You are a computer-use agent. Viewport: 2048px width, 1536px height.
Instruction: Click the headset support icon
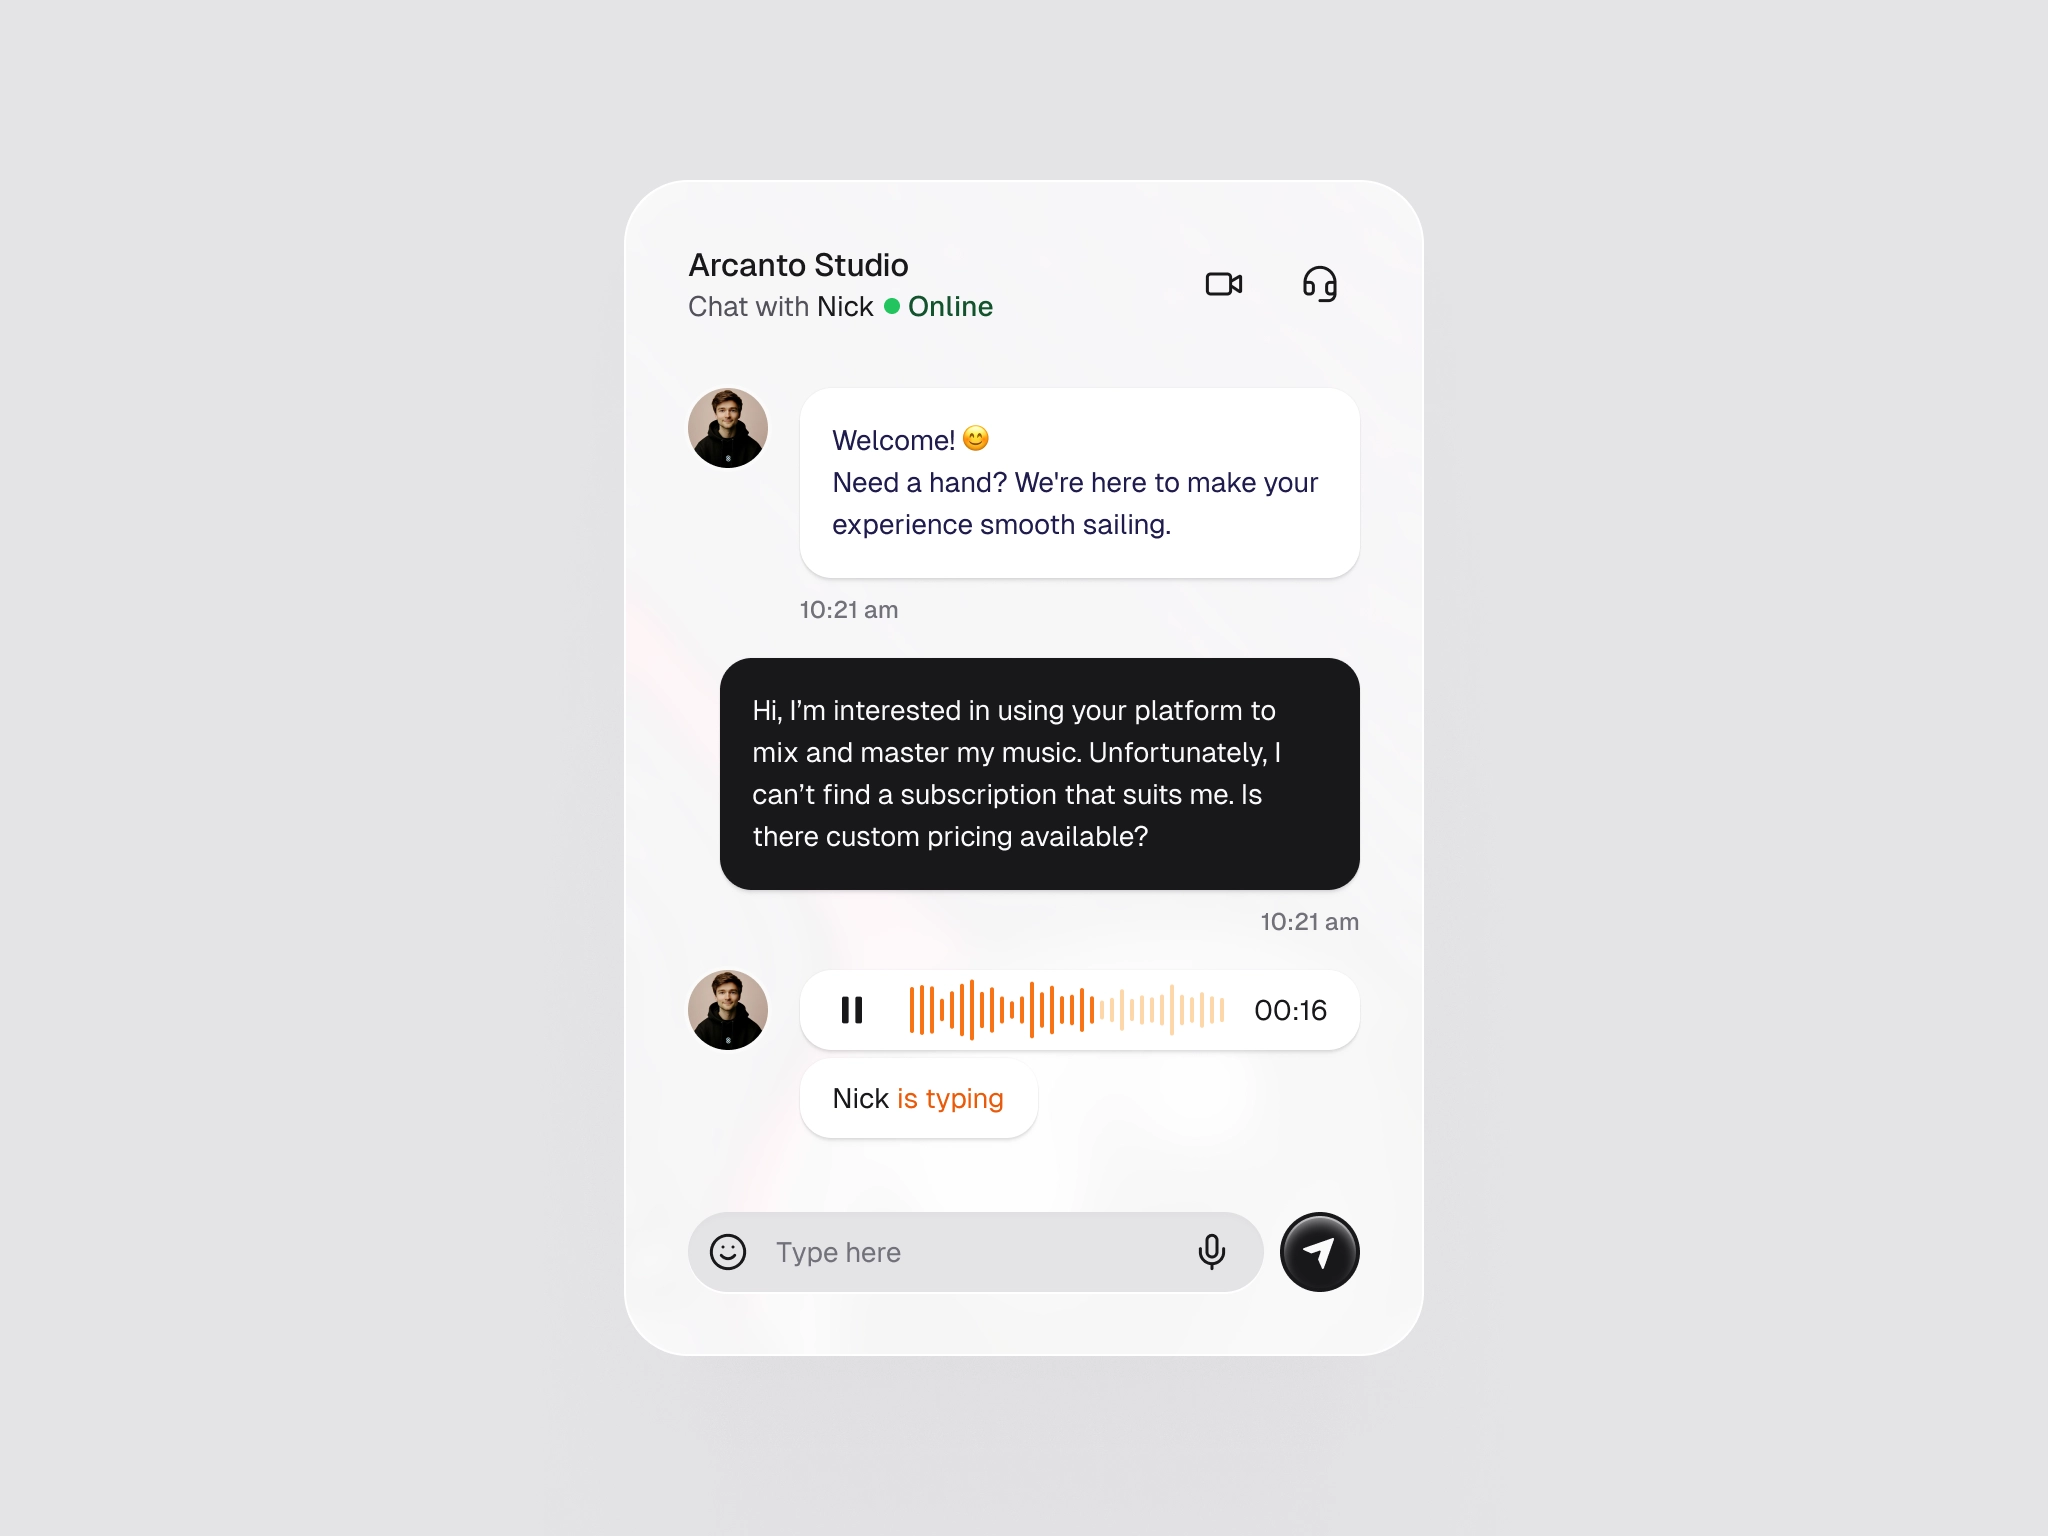pyautogui.click(x=1321, y=284)
